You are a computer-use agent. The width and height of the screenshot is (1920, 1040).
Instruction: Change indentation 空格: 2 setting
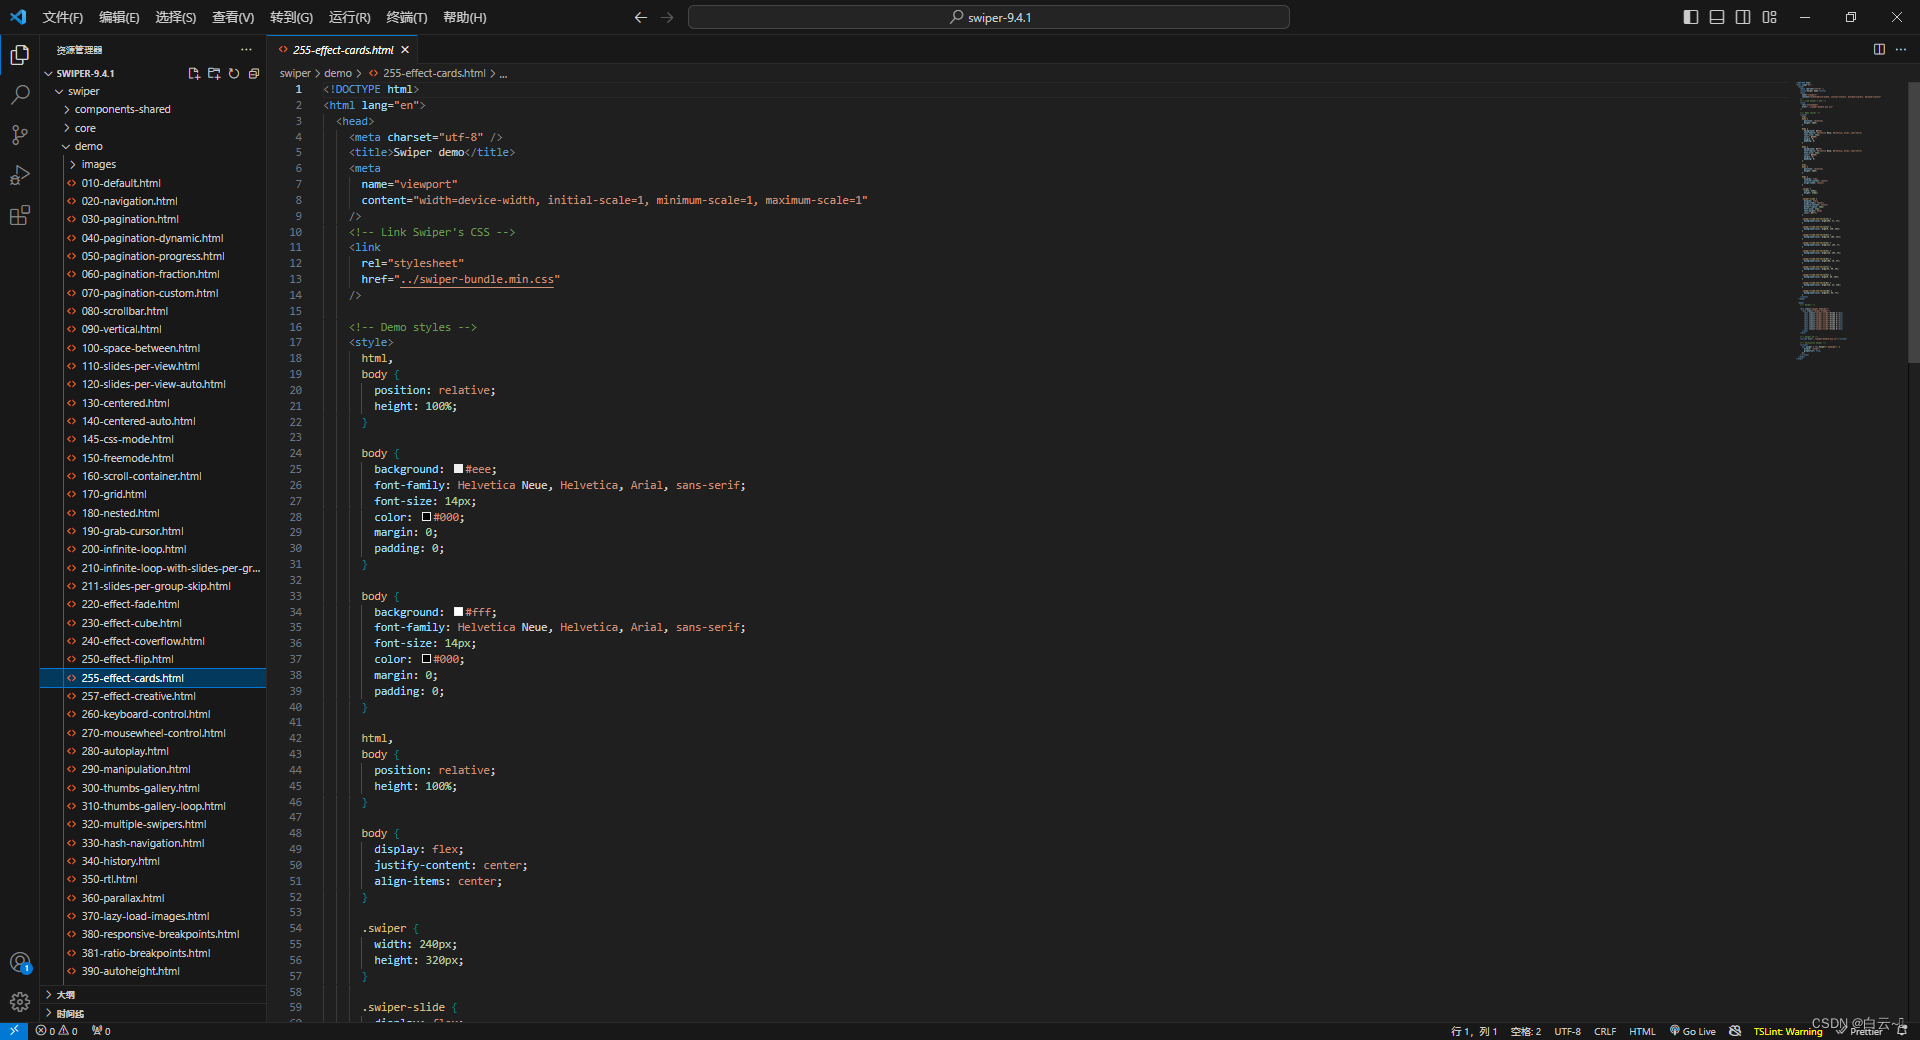click(x=1525, y=1031)
